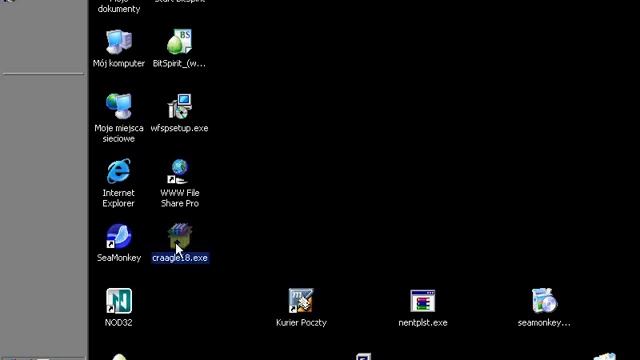This screenshot has height=360, width=640.
Task: Click the nentplst.exe program icon
Action: coord(422,301)
